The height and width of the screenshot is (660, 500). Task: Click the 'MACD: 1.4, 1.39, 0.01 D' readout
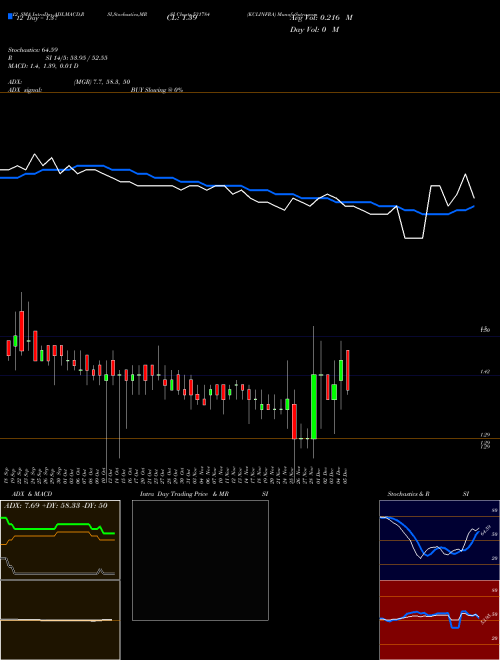tap(43, 66)
